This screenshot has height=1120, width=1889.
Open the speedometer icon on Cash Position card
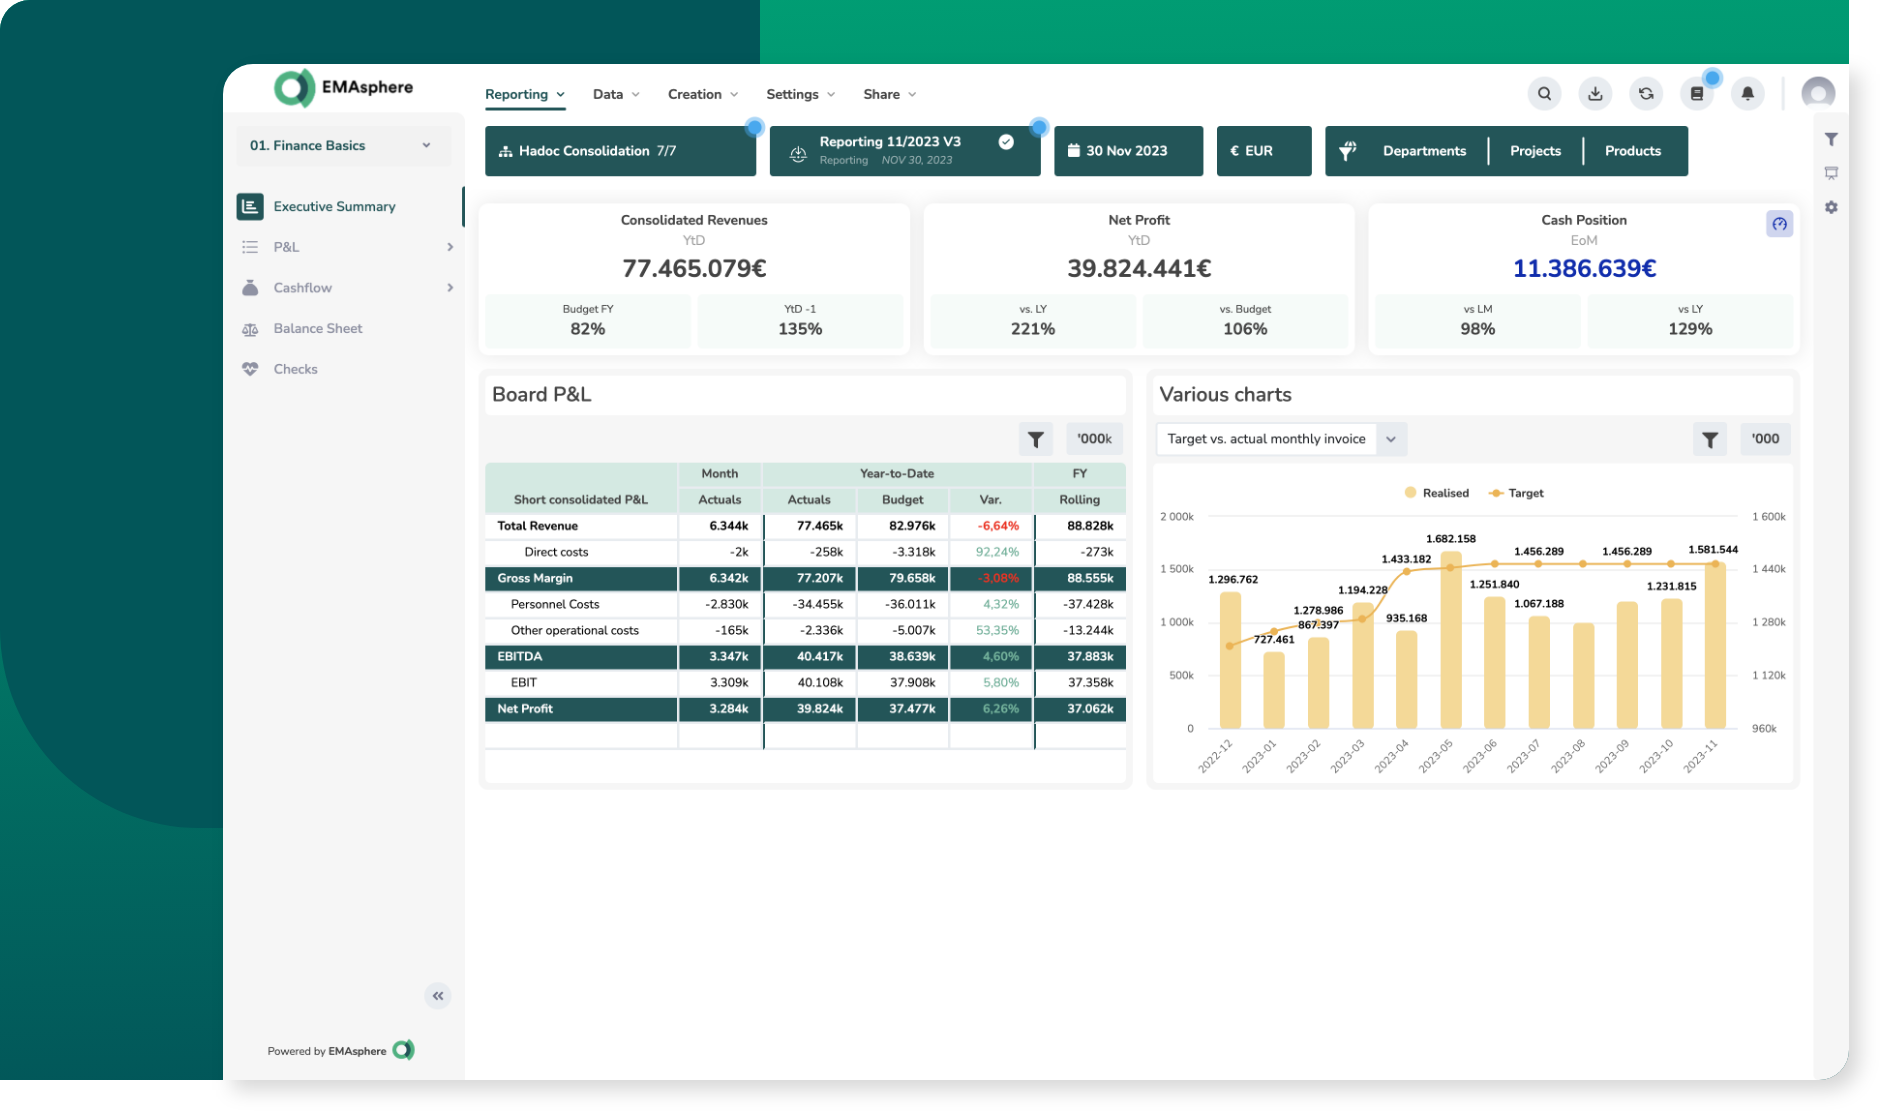(x=1779, y=224)
